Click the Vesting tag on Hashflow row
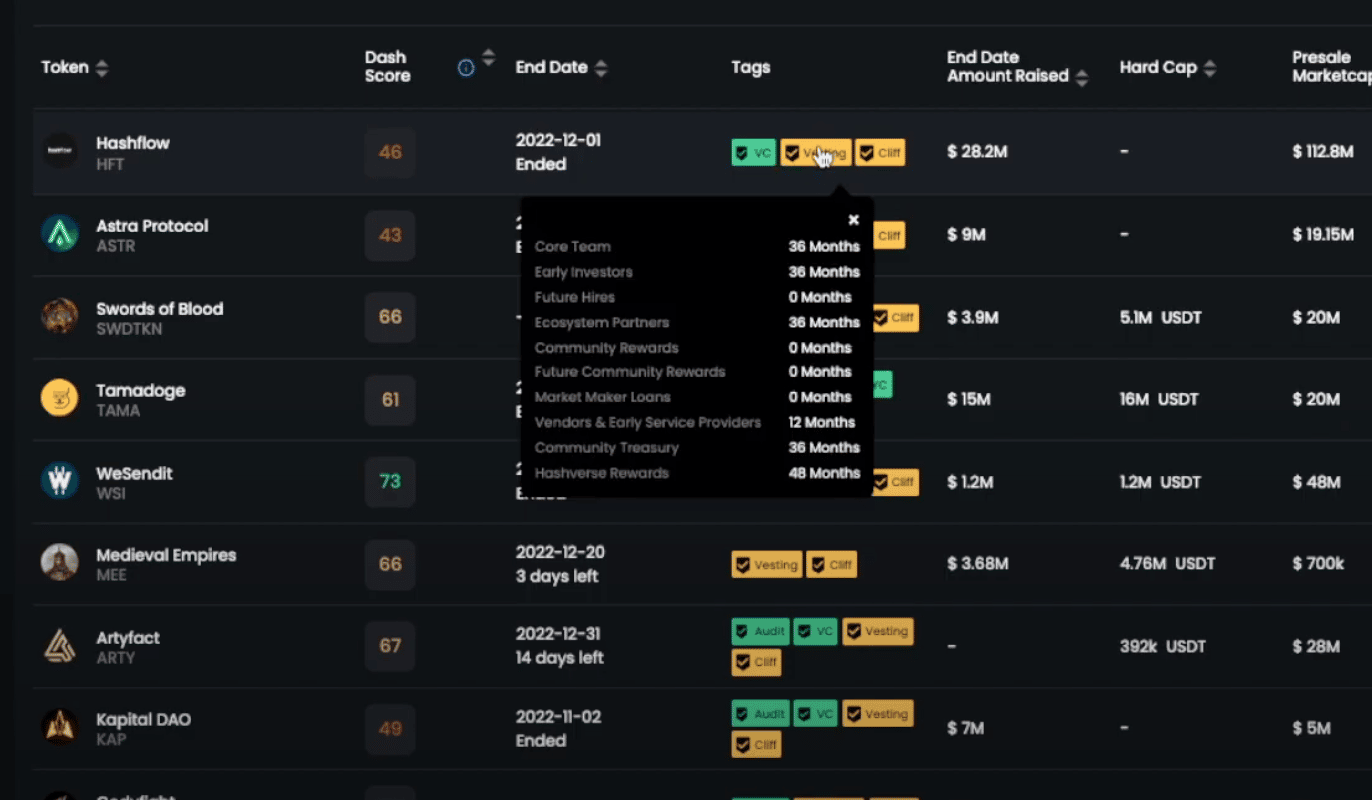Viewport: 1372px width, 800px height. (816, 153)
